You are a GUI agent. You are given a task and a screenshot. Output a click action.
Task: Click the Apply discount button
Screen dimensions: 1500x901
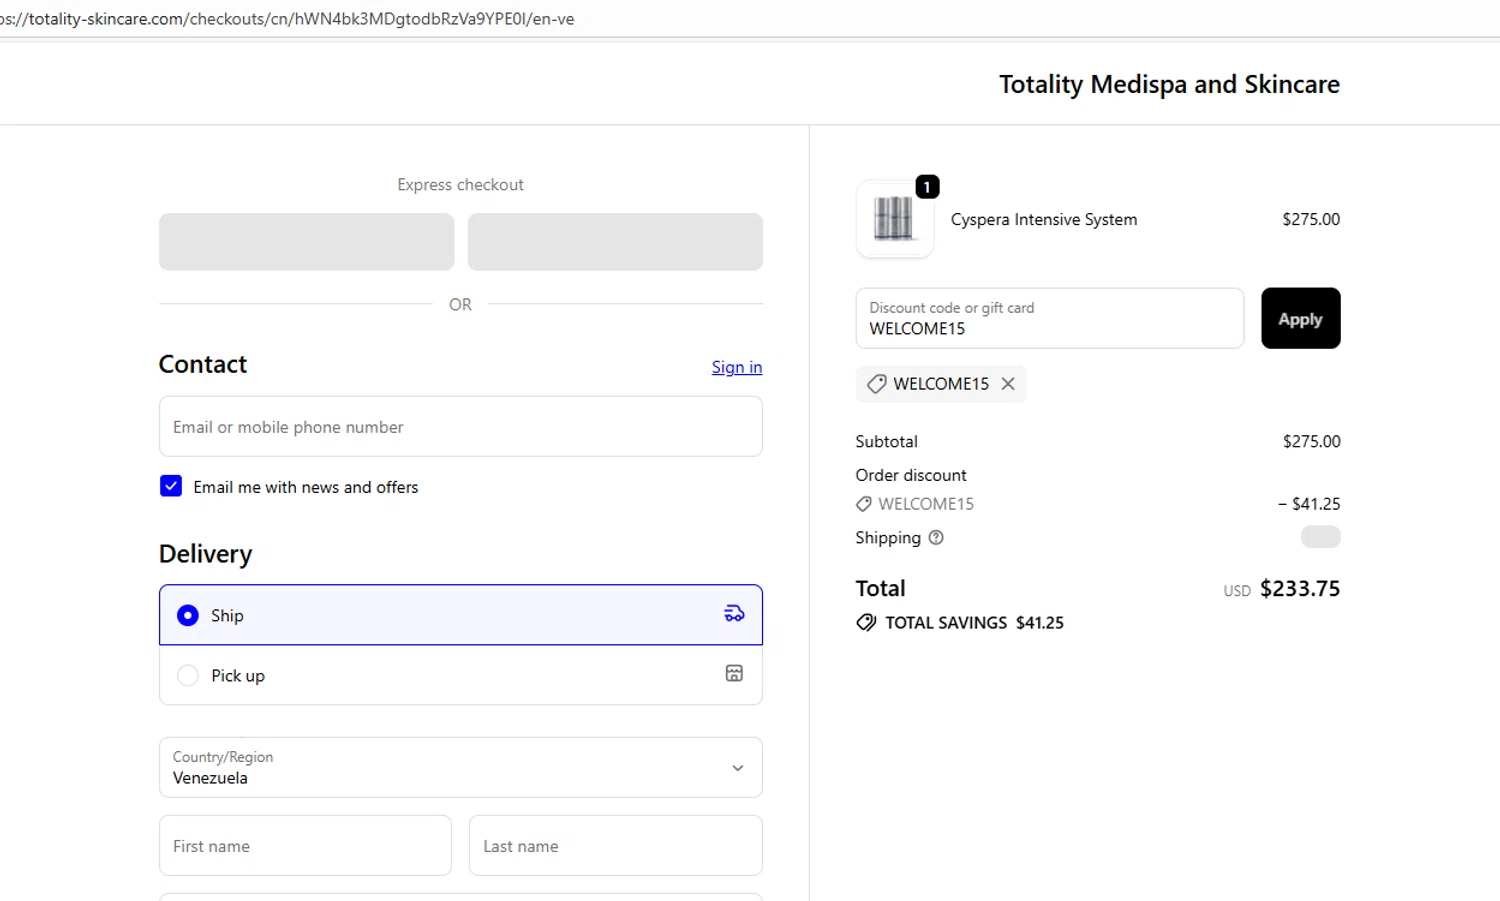[1300, 318]
